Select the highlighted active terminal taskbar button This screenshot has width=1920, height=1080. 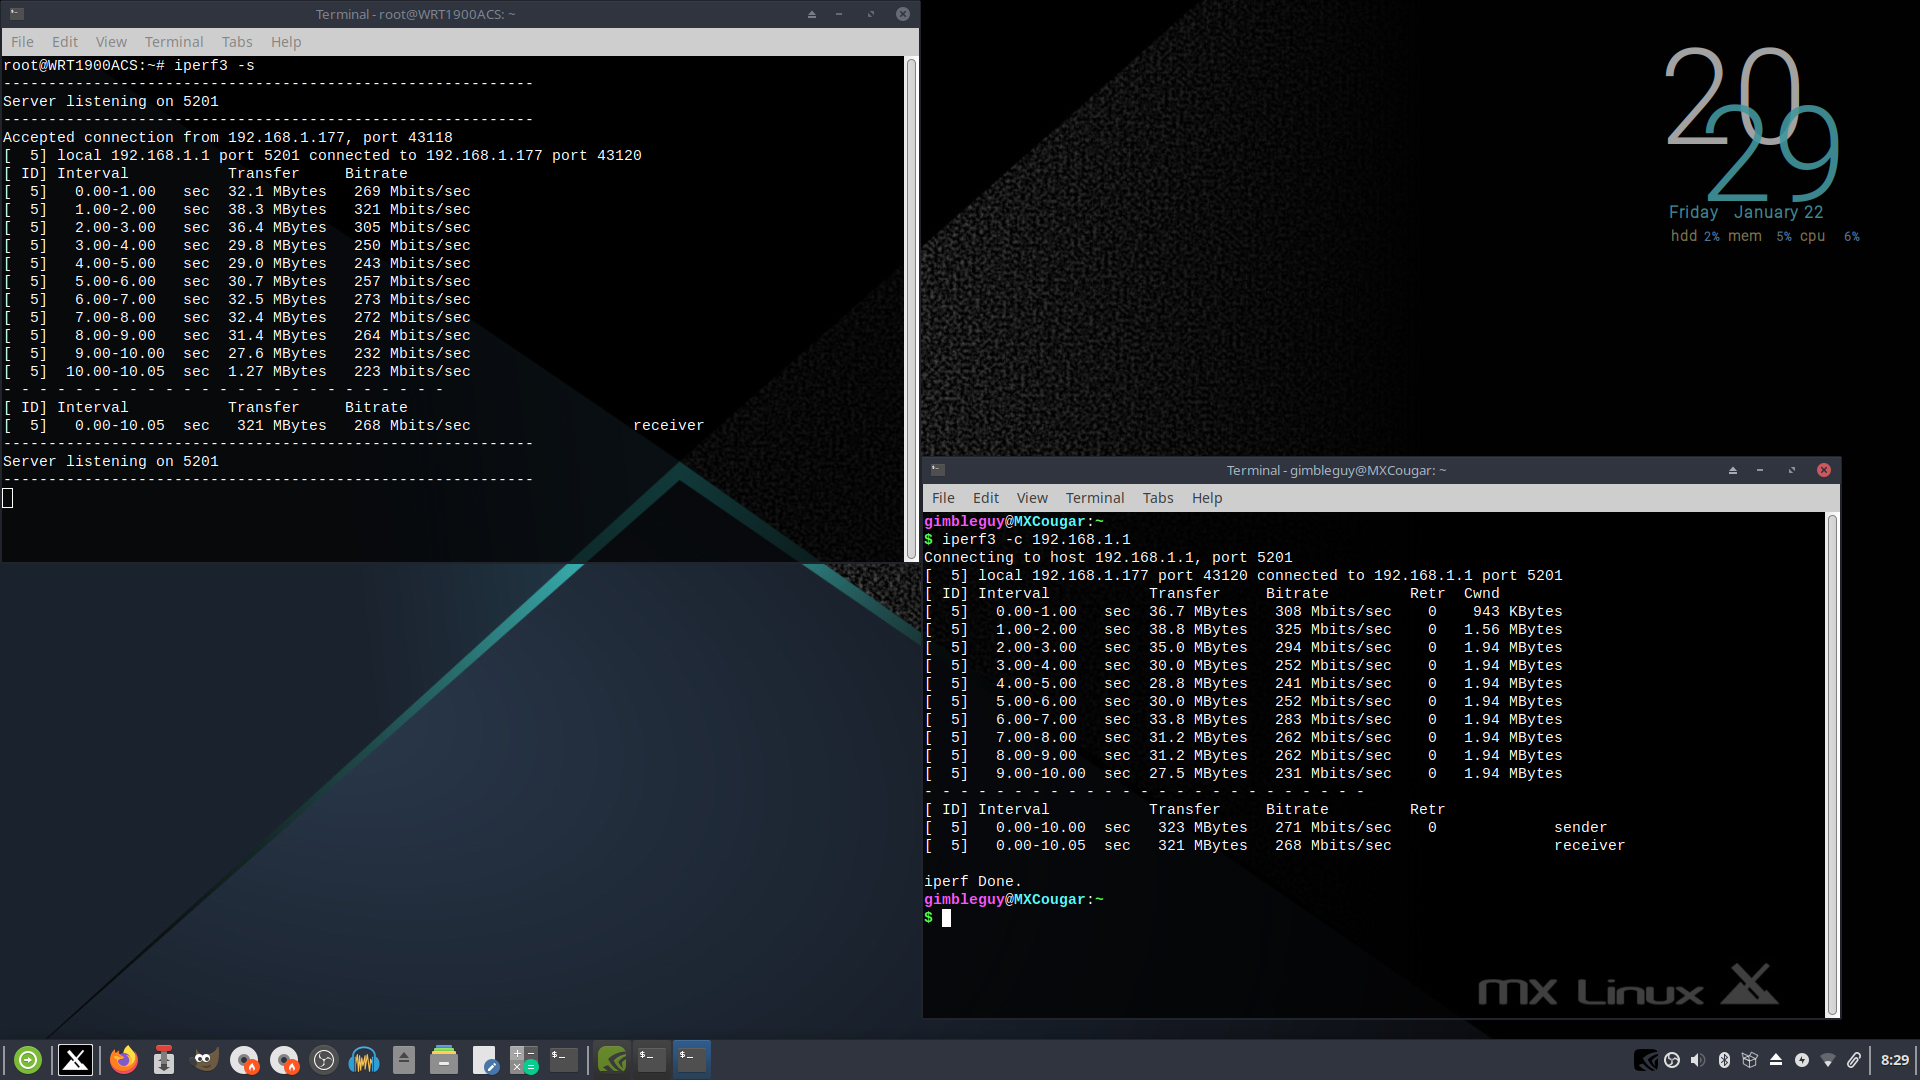(x=692, y=1060)
